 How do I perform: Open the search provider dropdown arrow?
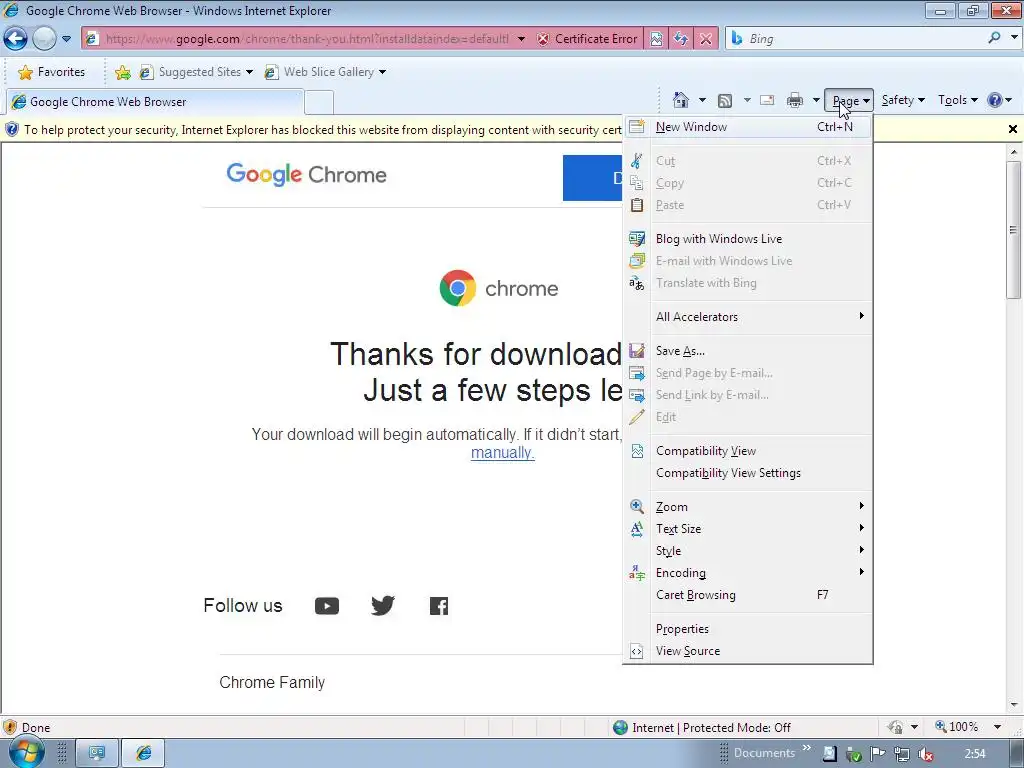point(1014,38)
